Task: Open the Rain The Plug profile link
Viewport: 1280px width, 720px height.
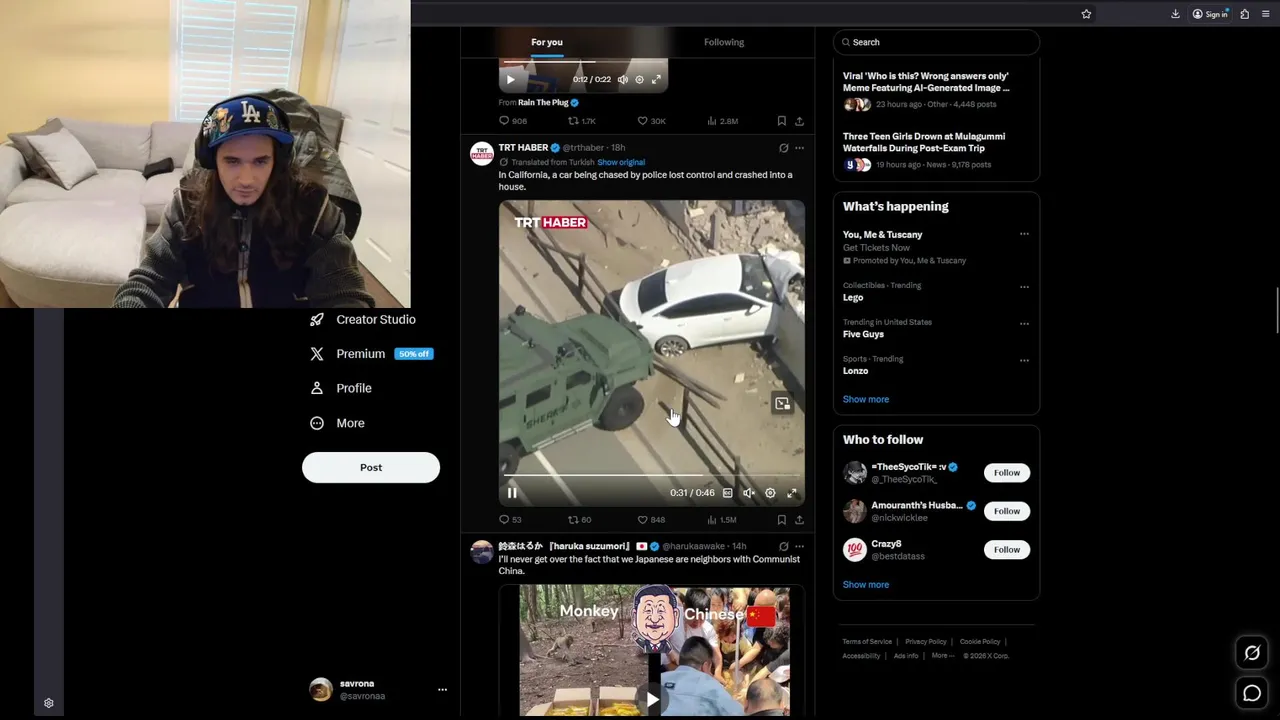Action: (x=543, y=102)
